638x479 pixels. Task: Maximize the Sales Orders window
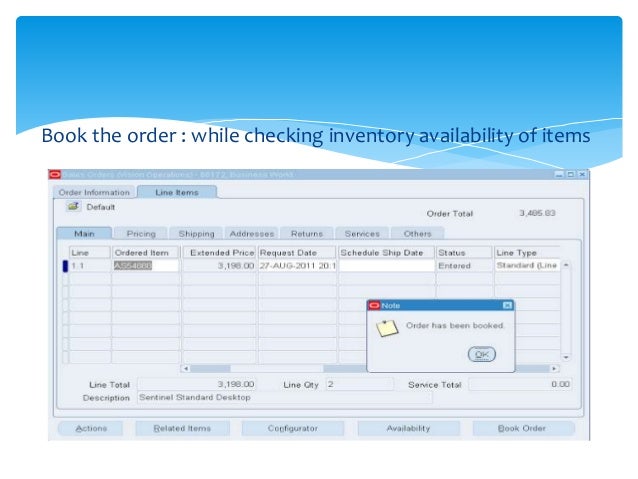coord(570,174)
